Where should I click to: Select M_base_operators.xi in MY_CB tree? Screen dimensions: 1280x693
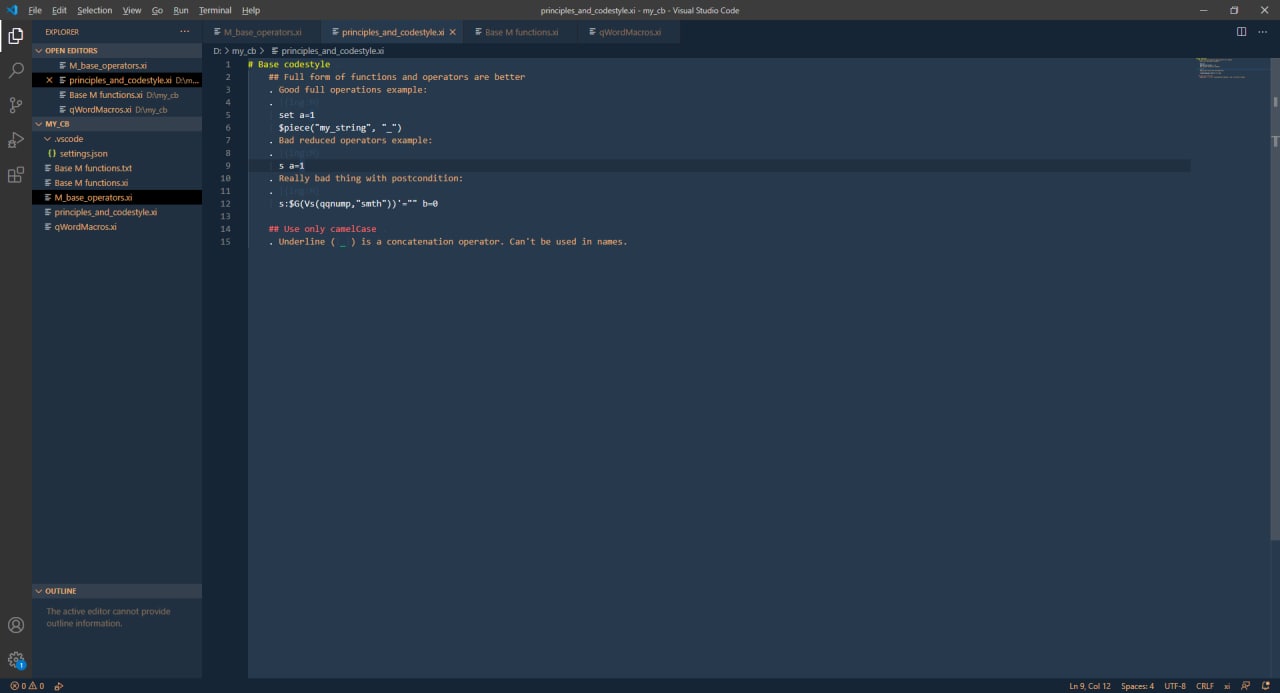[117, 198]
